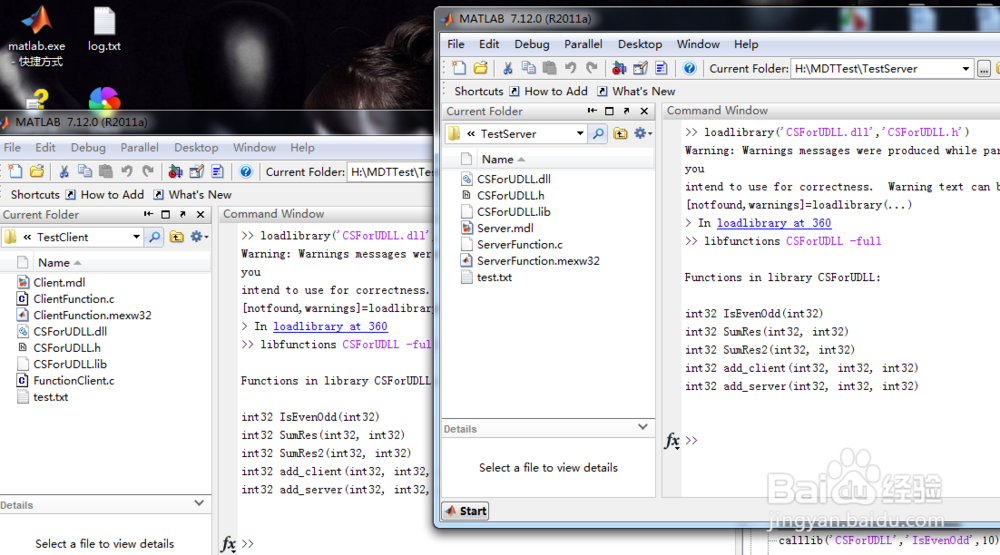Screen dimensions: 1000x555
Task: Click Cut icon in TestServer MATLAB toolbar
Action: (x=508, y=68)
